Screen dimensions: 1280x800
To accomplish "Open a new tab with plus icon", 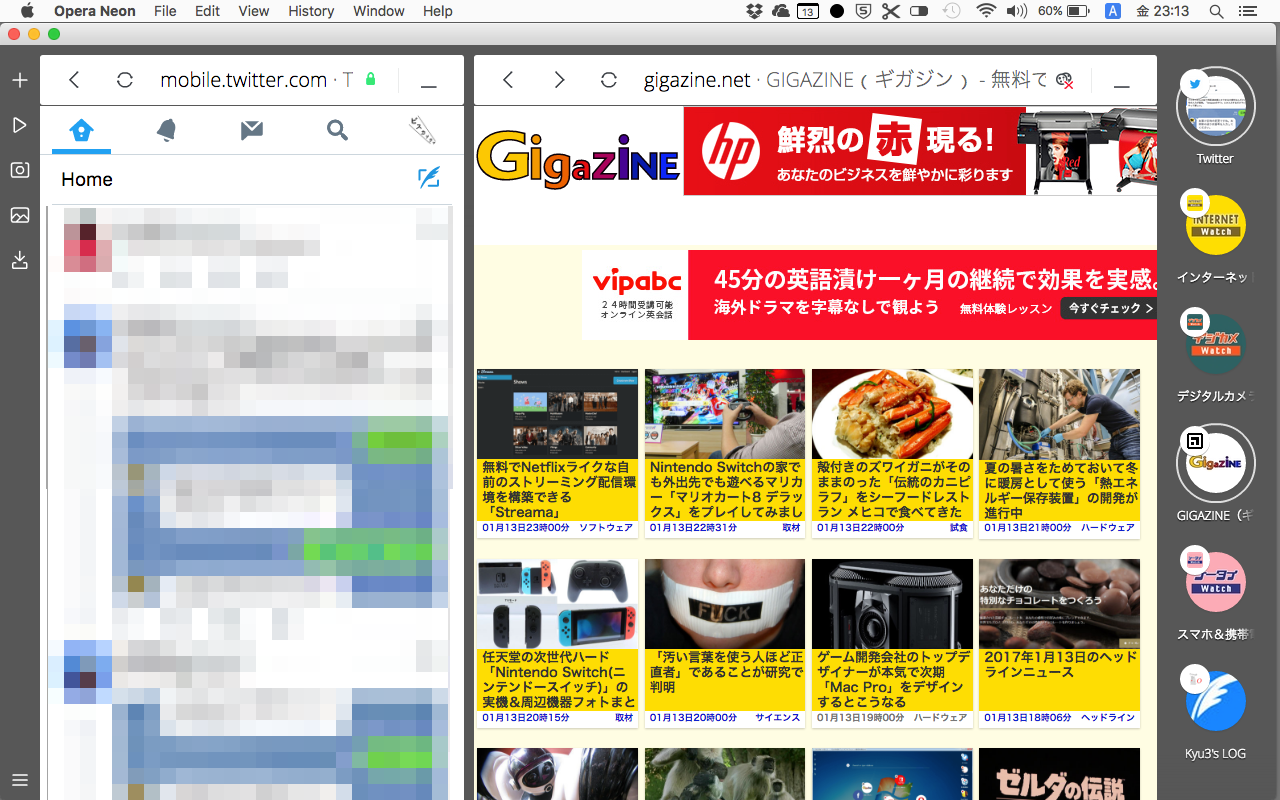I will tap(19, 80).
